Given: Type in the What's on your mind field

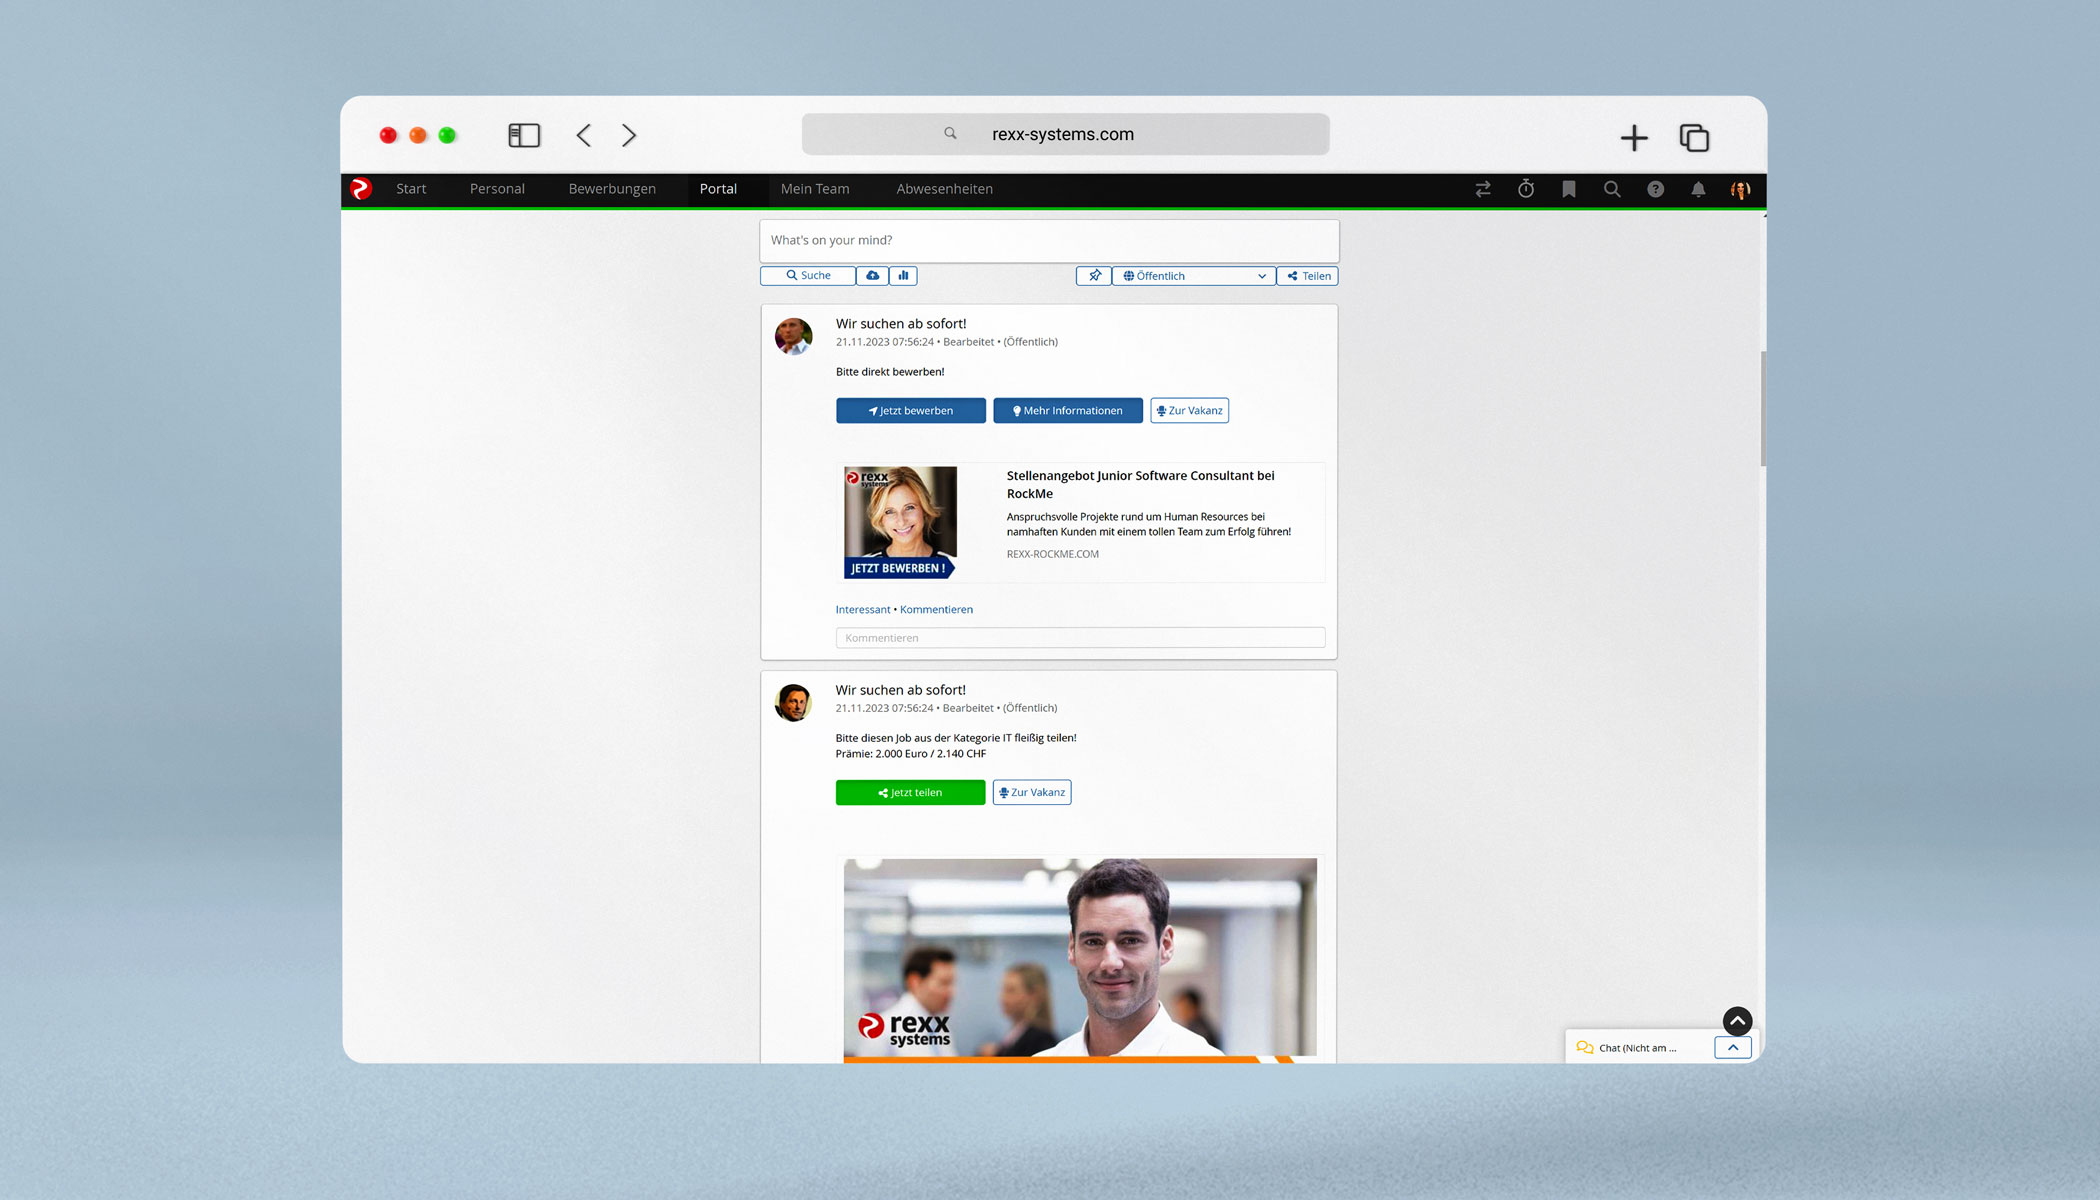Looking at the screenshot, I should [1048, 240].
